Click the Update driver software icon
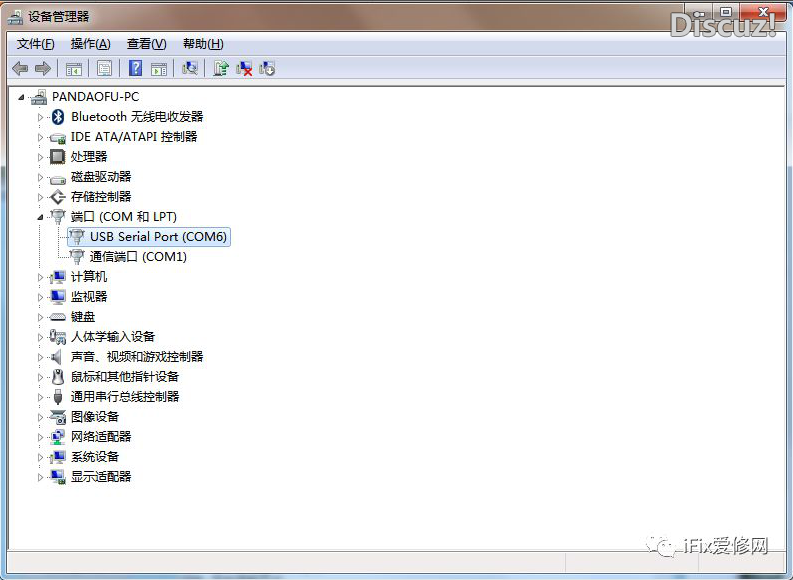Image resolution: width=793 pixels, height=580 pixels. [x=221, y=69]
